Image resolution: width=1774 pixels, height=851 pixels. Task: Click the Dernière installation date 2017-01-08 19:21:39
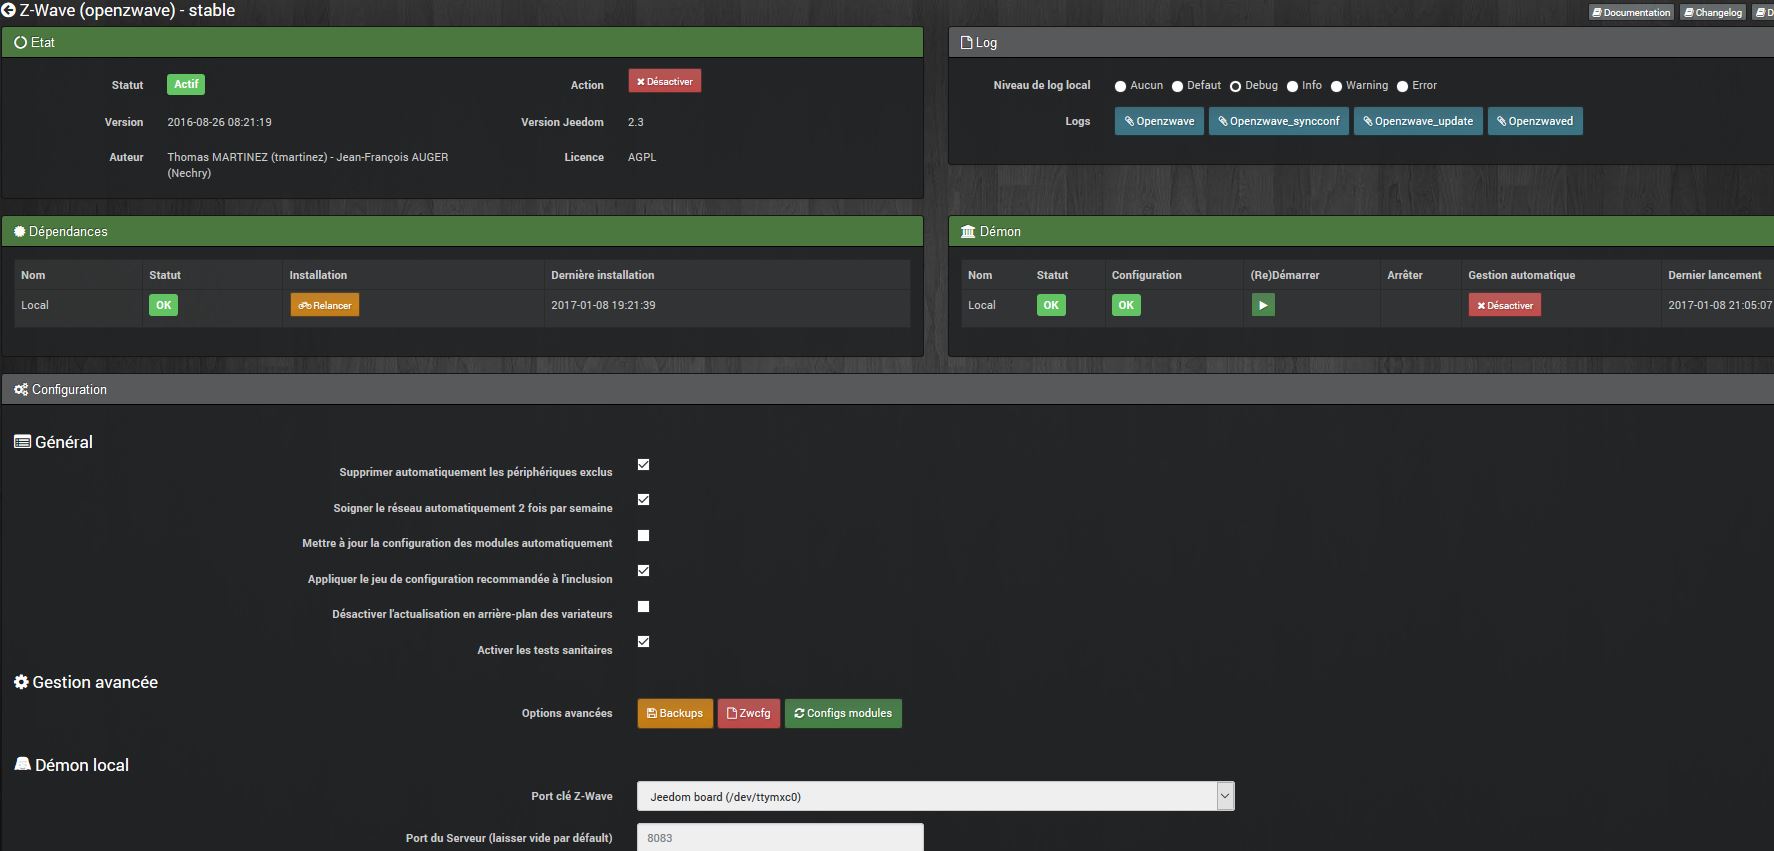[603, 305]
